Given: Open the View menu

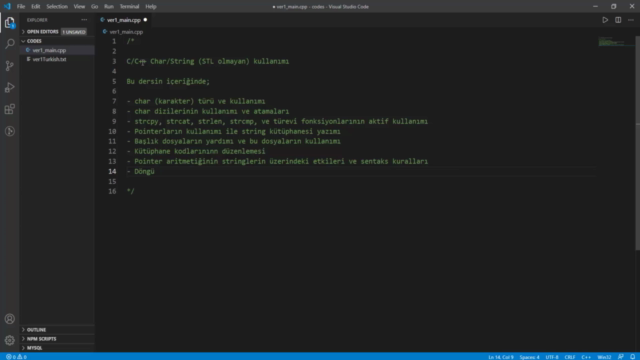Looking at the screenshot, I should click(x=79, y=7).
